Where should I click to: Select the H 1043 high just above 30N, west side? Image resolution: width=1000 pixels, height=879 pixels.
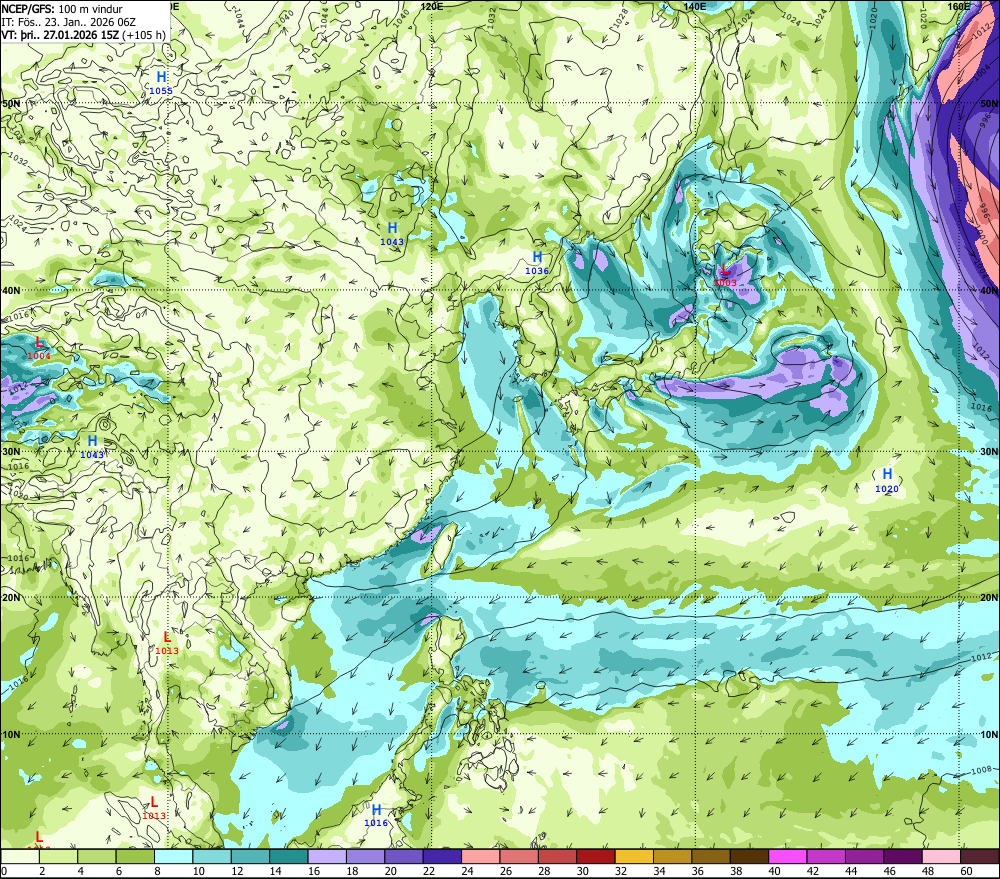92,447
